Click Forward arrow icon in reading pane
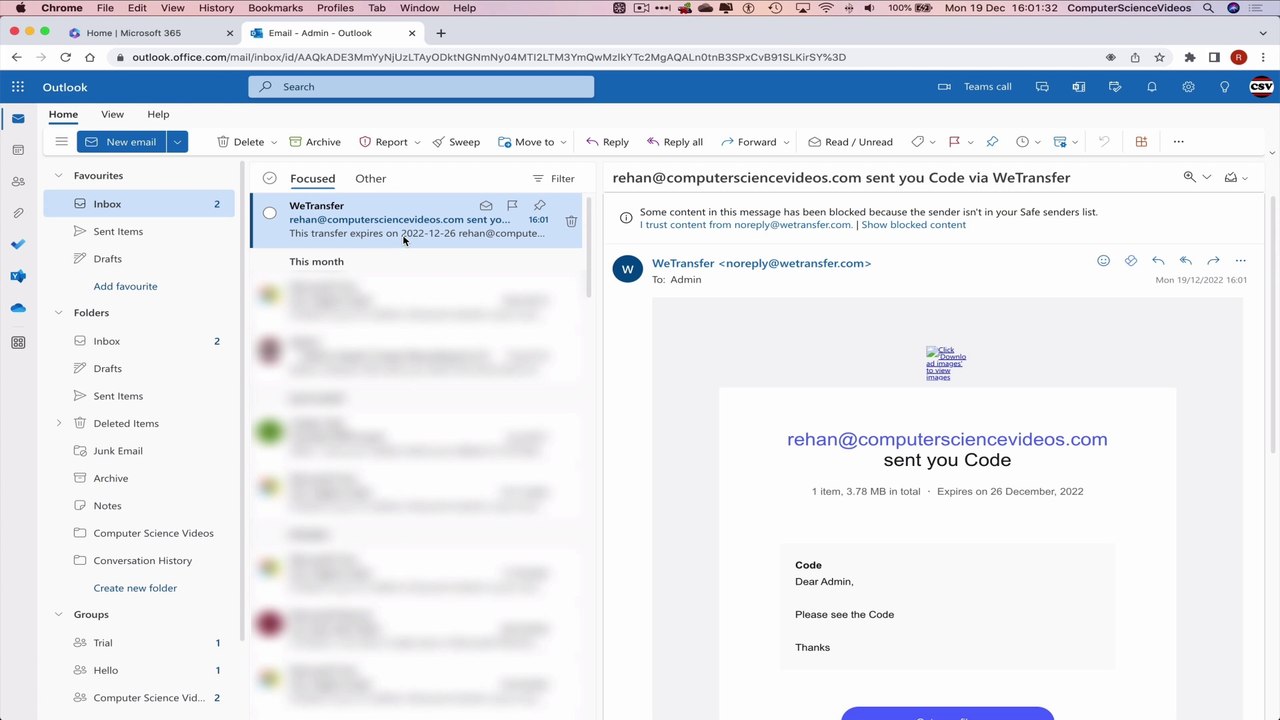The image size is (1280, 720). tap(1213, 261)
